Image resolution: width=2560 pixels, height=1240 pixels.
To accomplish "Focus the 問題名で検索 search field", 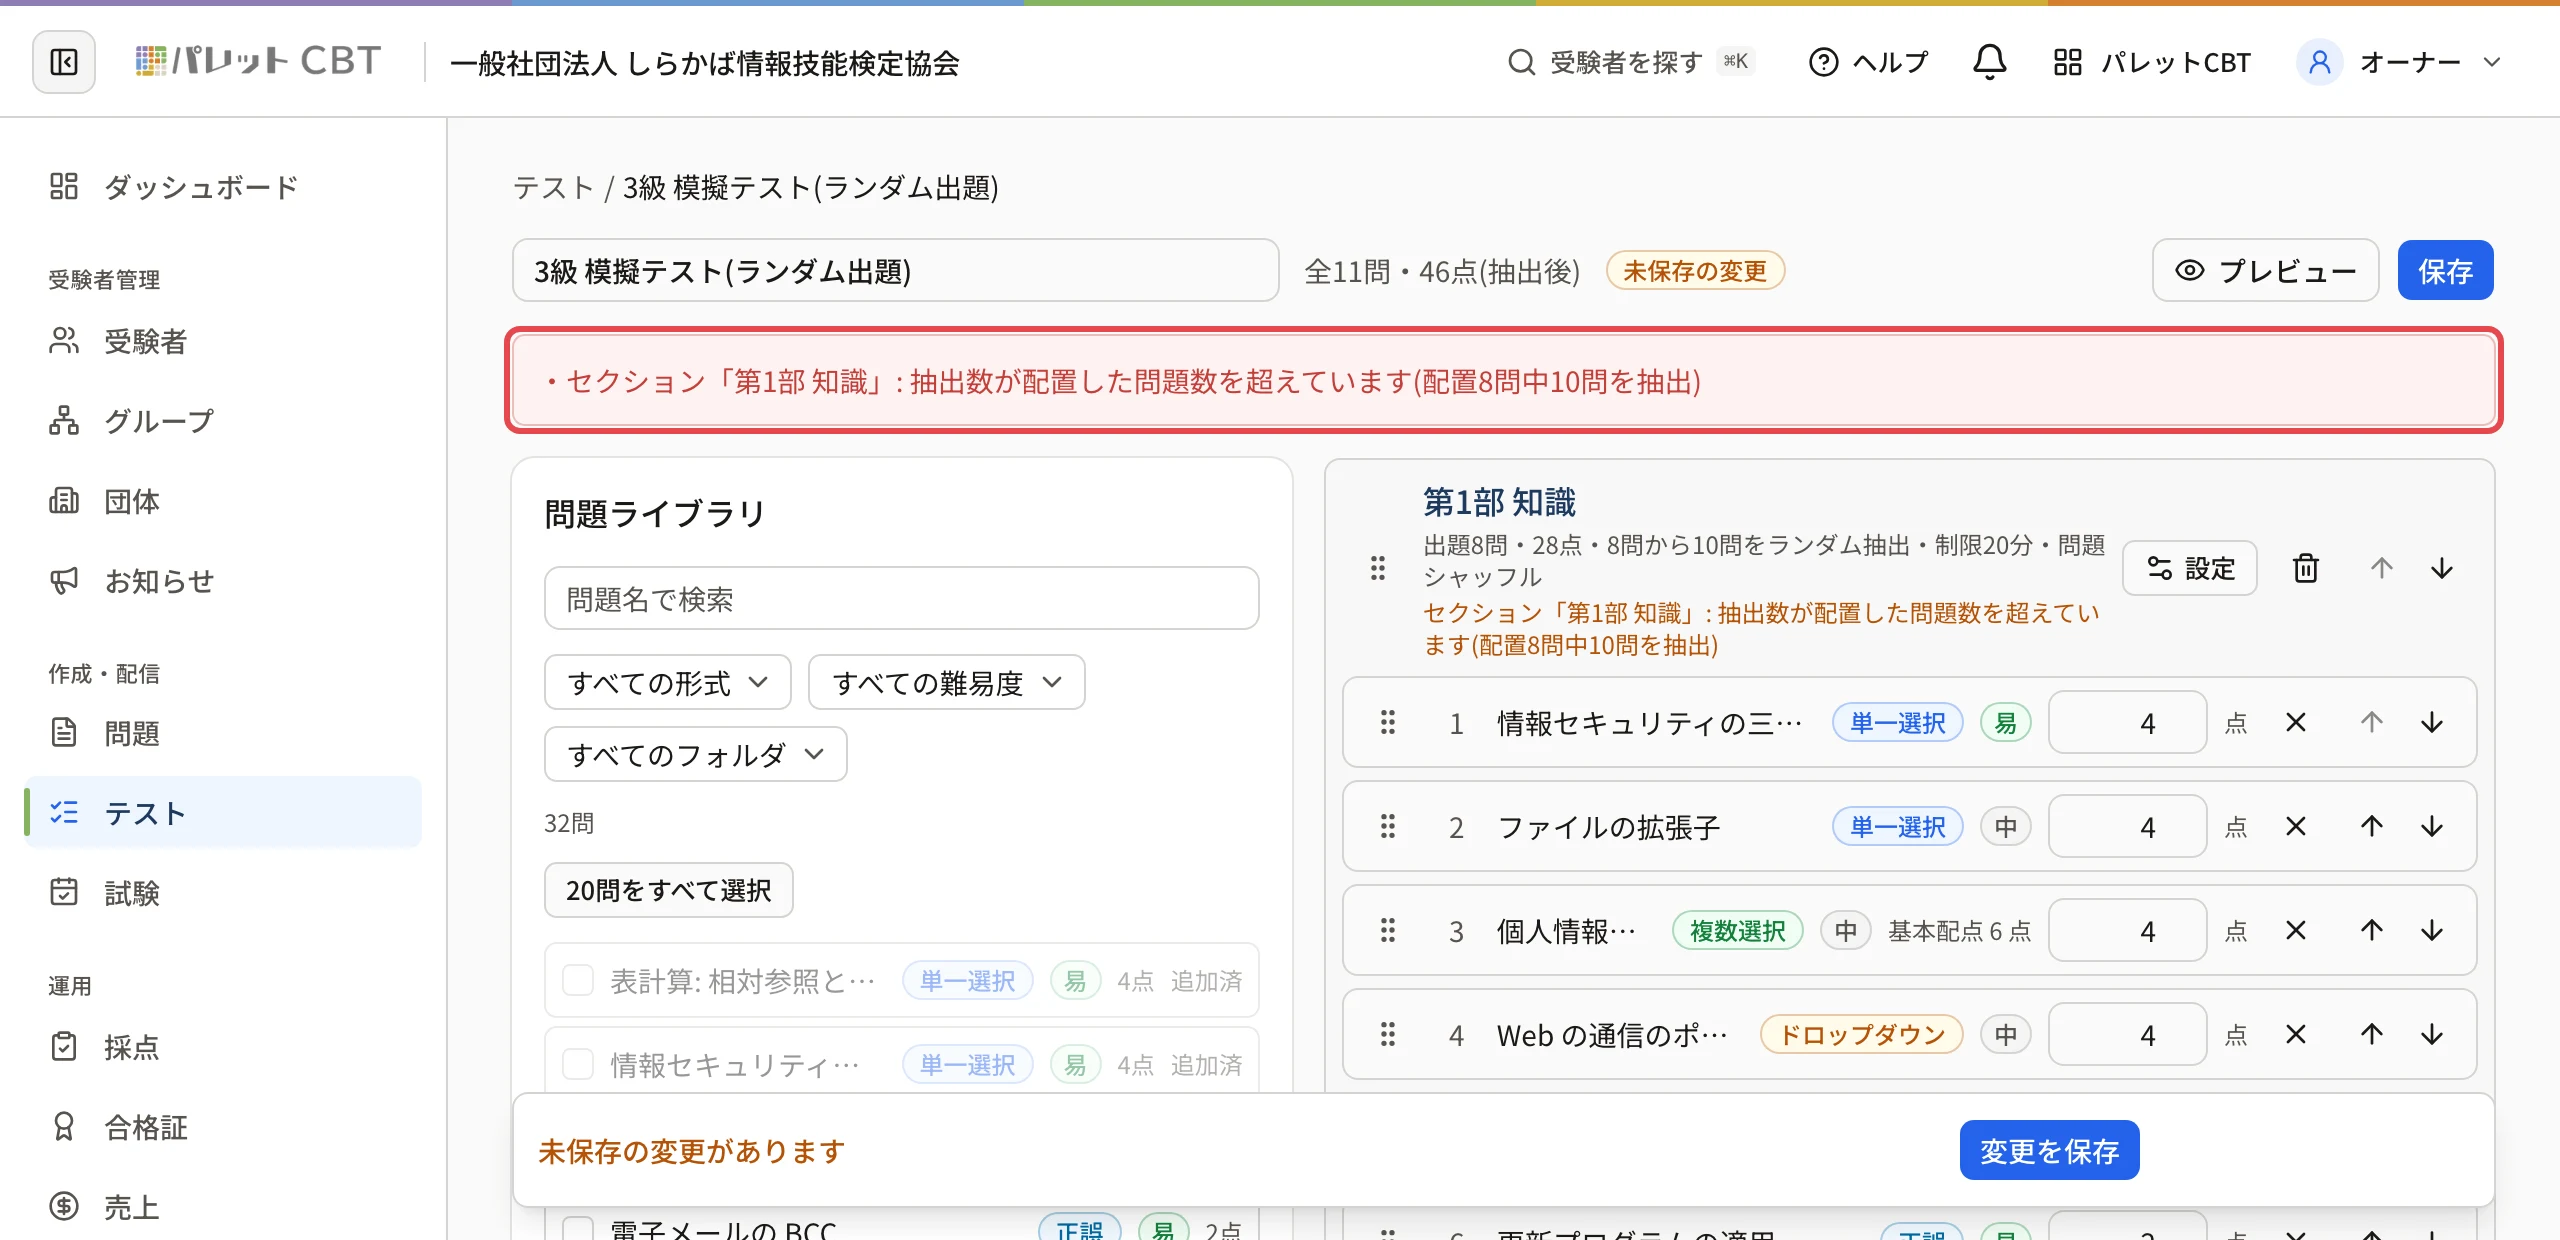I will click(x=901, y=598).
